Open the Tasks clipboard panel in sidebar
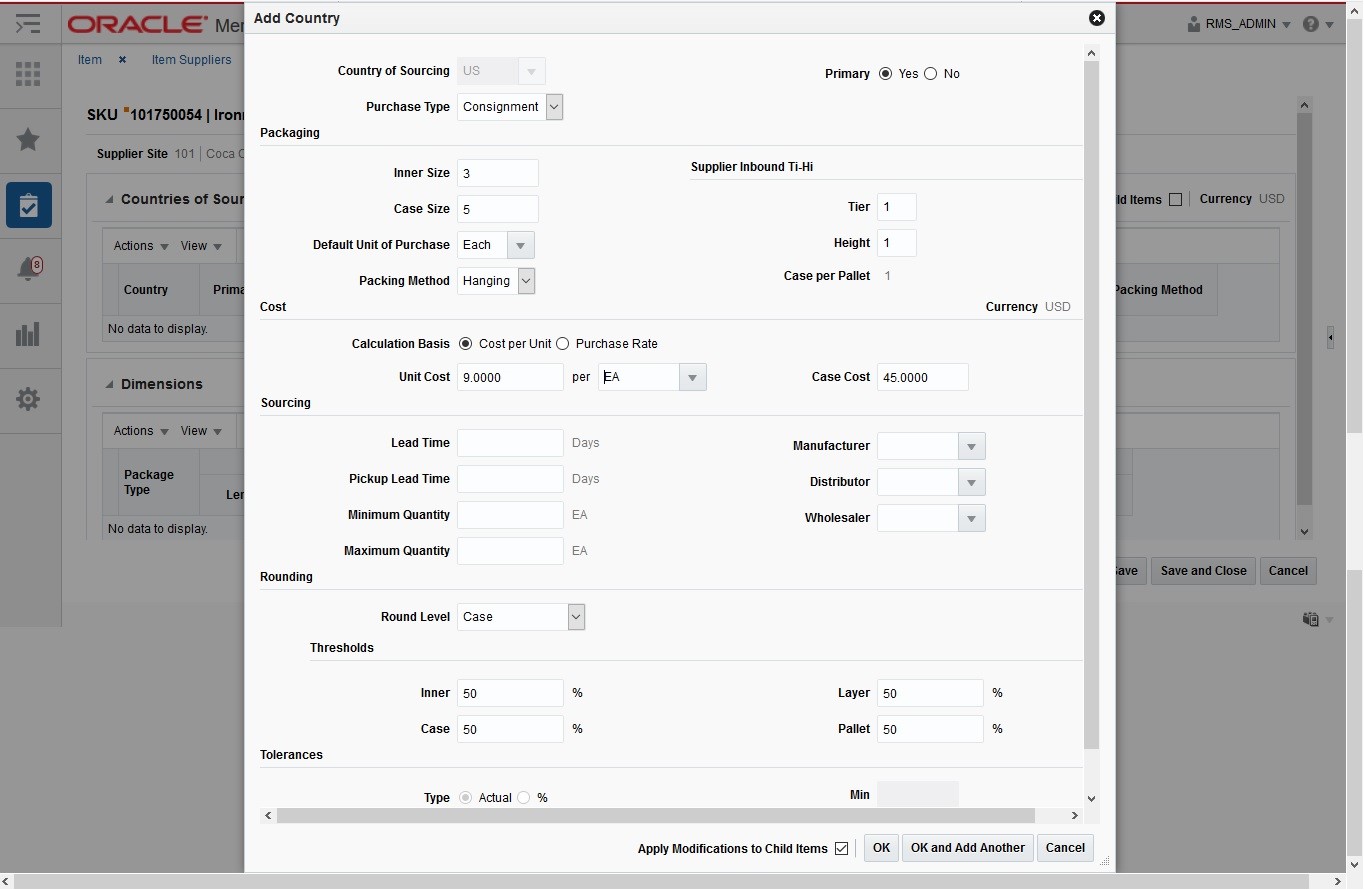This screenshot has height=889, width=1364. coord(29,206)
